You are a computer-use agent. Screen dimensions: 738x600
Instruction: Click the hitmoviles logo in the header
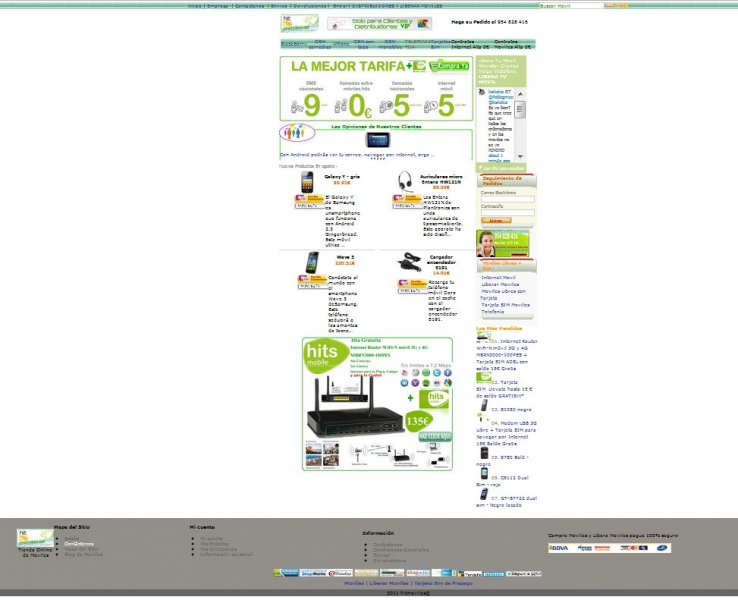point(299,23)
